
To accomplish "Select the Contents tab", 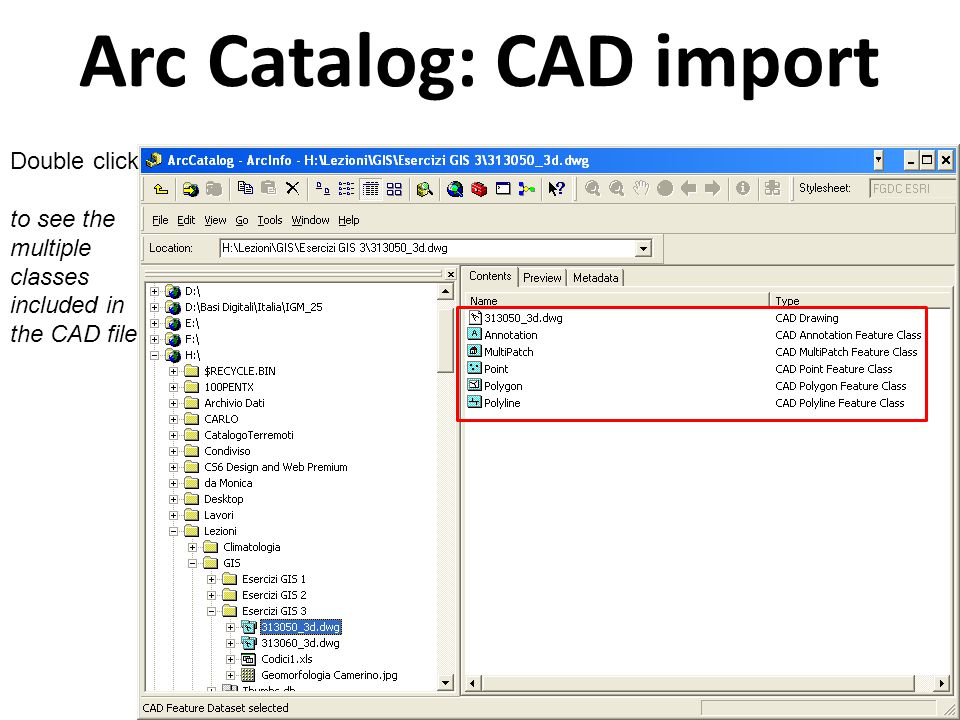I will click(490, 276).
